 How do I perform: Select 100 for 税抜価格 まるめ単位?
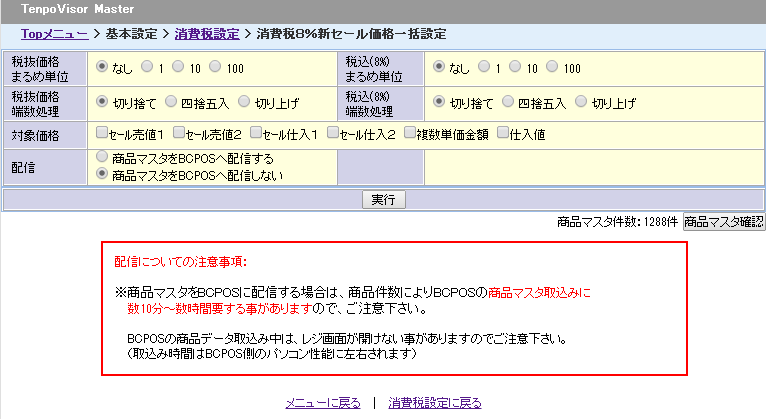click(x=215, y=66)
